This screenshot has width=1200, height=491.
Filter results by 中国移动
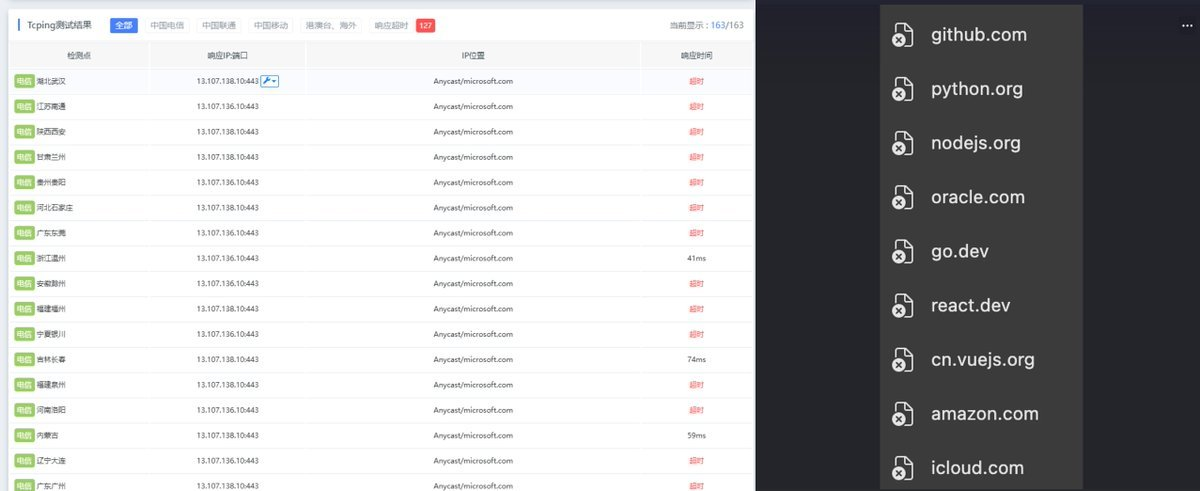click(x=270, y=26)
